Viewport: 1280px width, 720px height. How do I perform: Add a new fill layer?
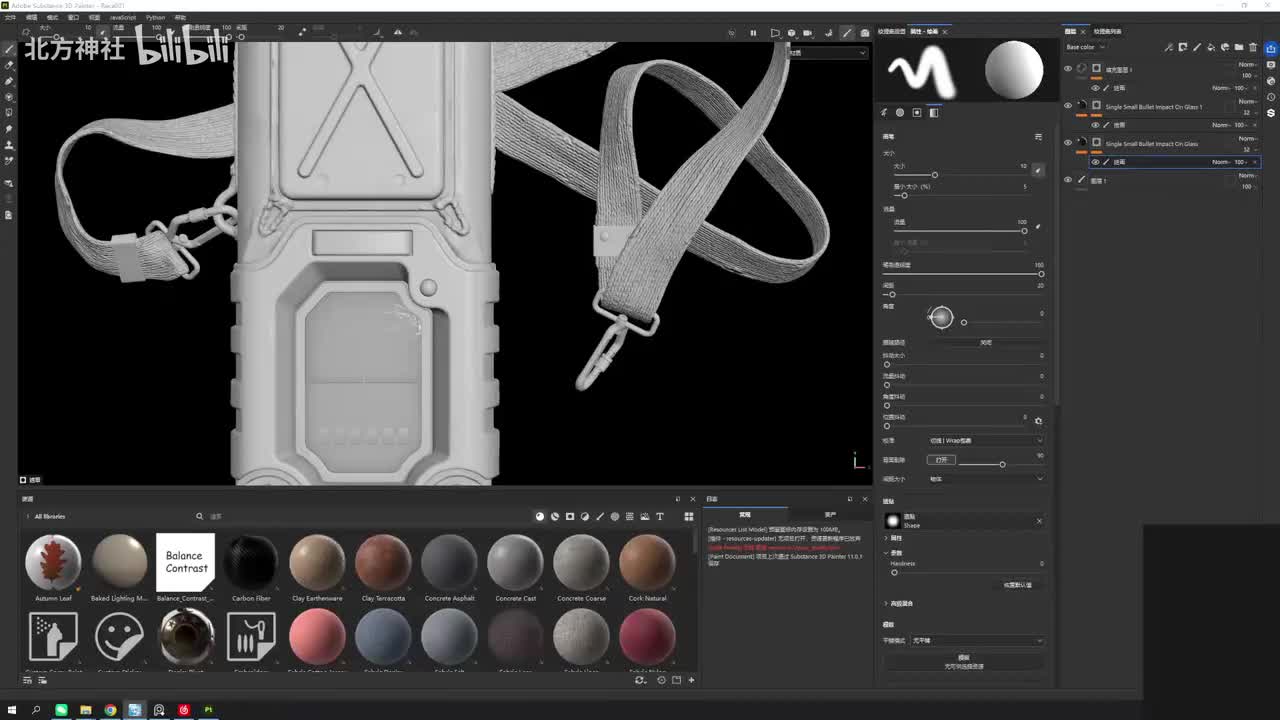click(1212, 47)
